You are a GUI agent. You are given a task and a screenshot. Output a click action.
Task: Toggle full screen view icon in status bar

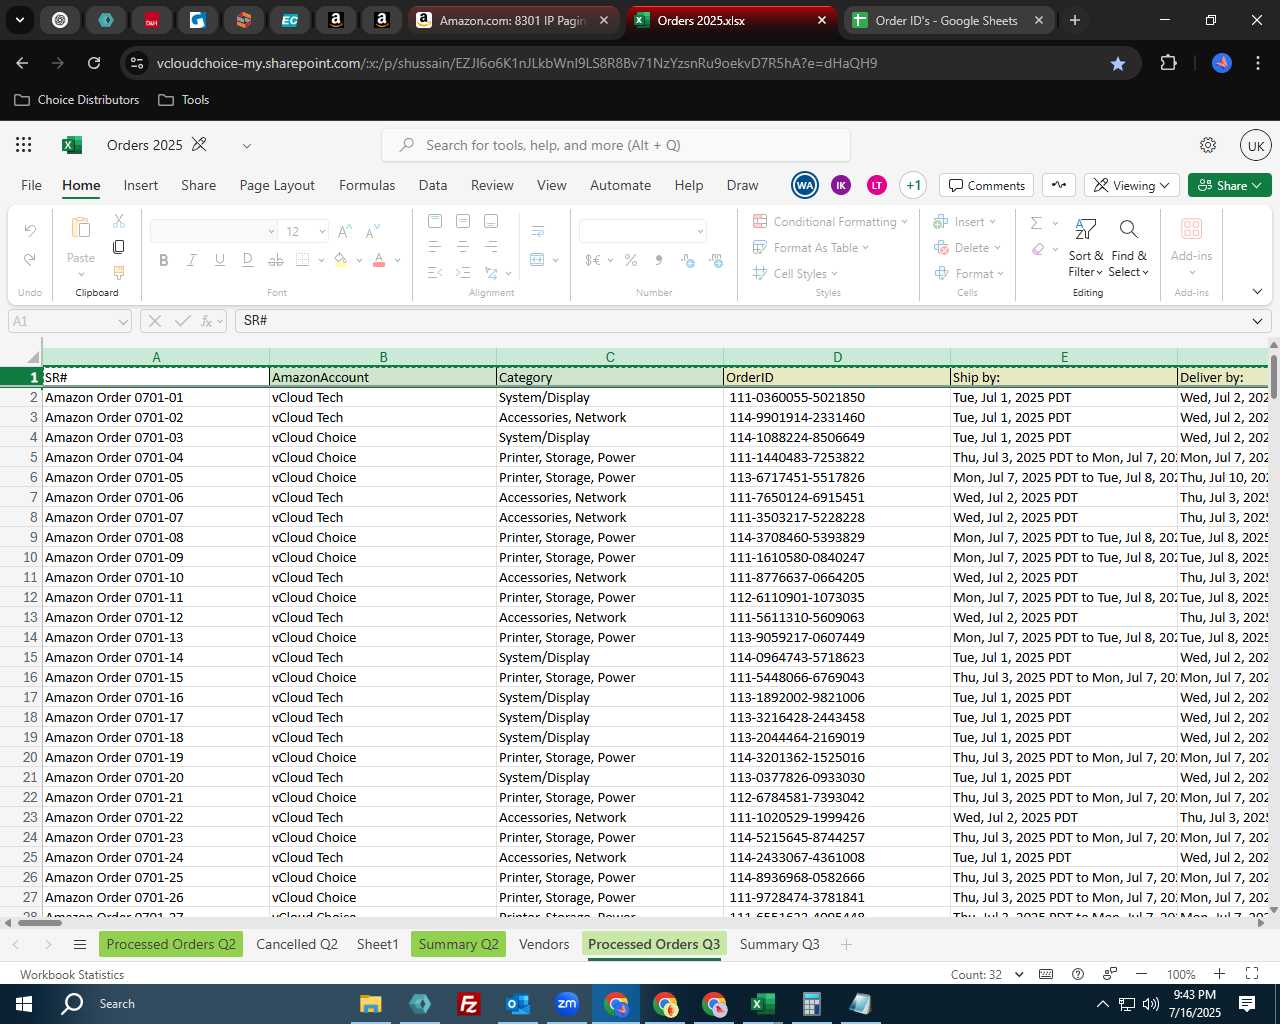(1252, 974)
